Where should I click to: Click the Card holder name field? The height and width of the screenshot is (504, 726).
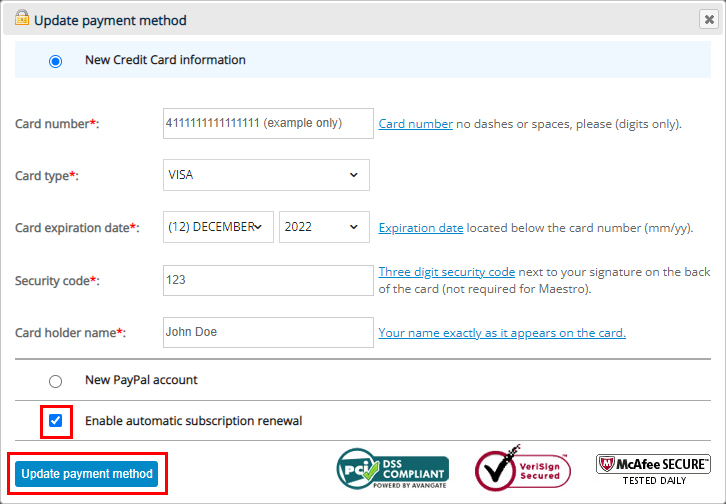[x=267, y=332]
